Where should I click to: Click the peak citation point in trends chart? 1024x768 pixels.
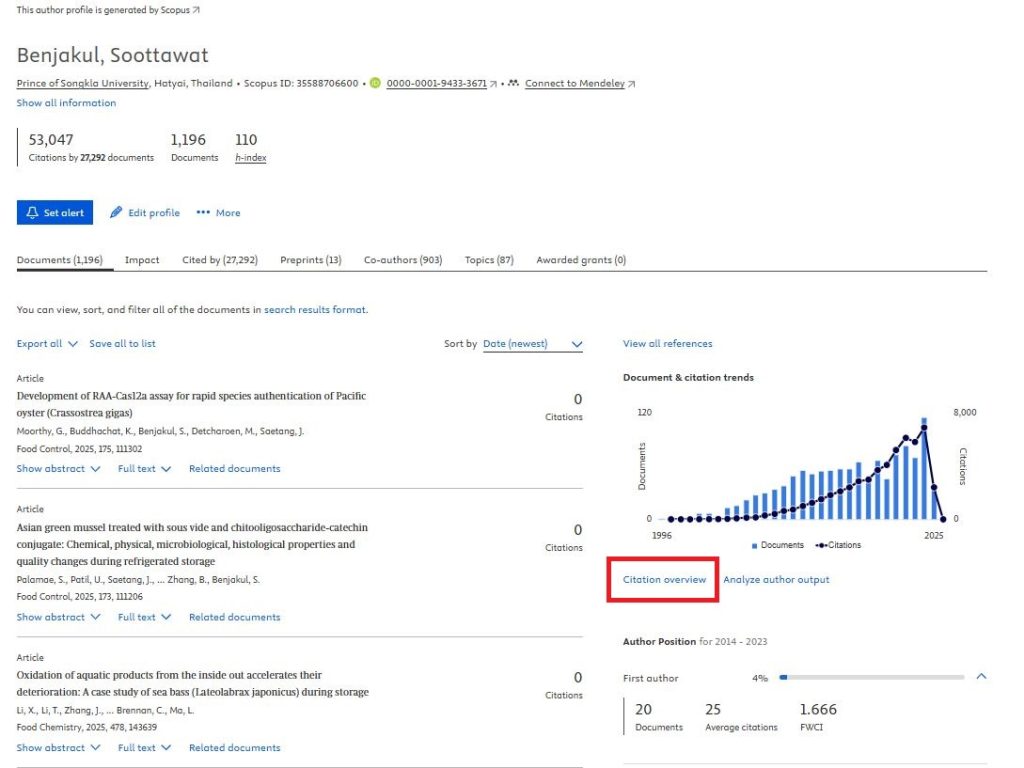pos(925,429)
